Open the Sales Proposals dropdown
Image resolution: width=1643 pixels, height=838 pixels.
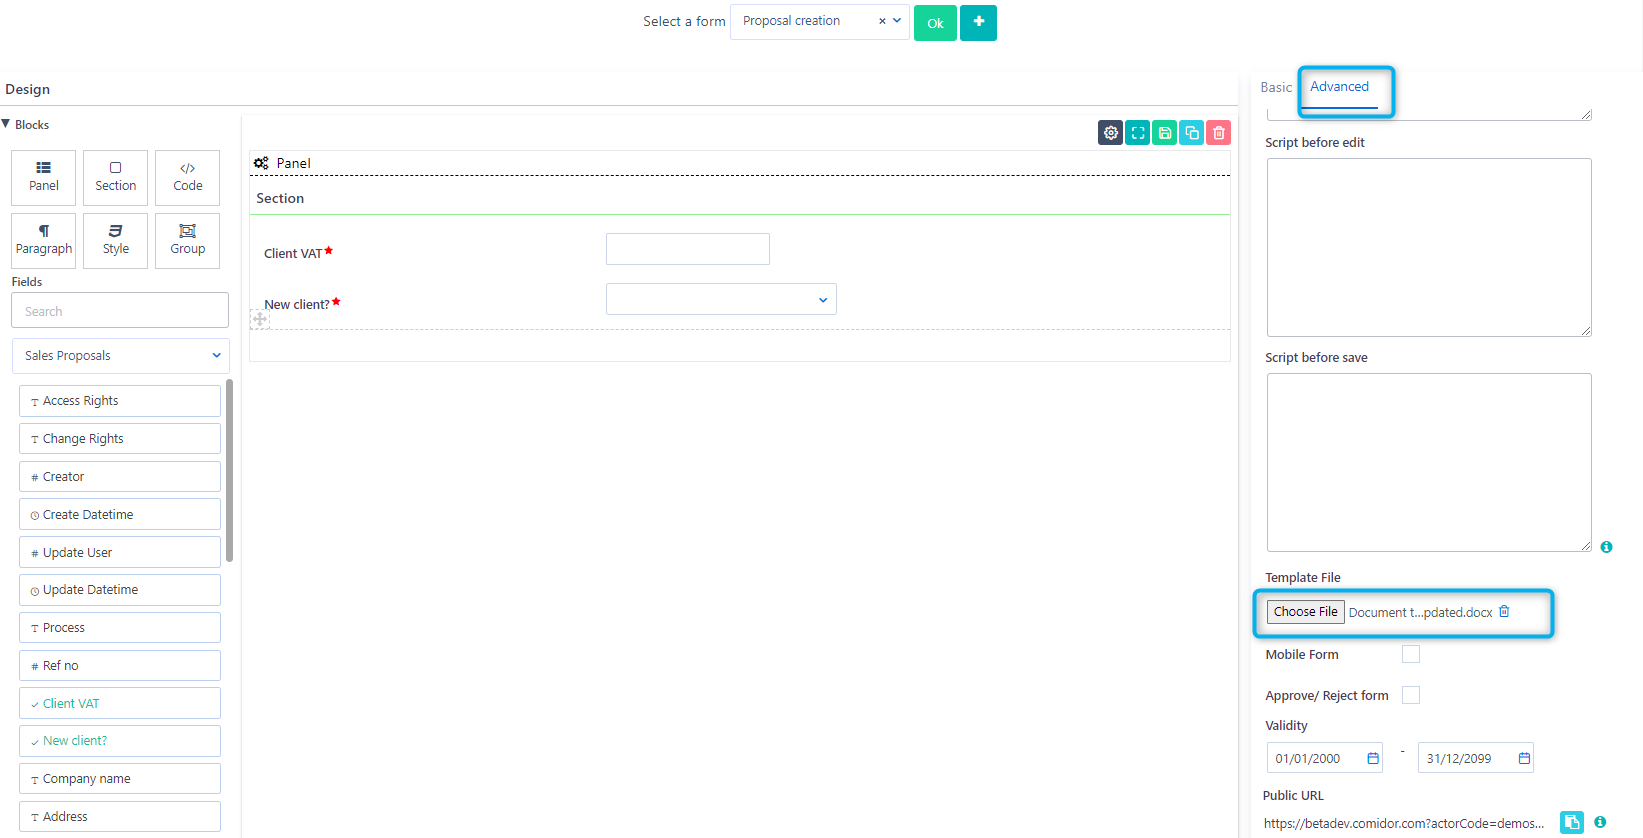121,356
